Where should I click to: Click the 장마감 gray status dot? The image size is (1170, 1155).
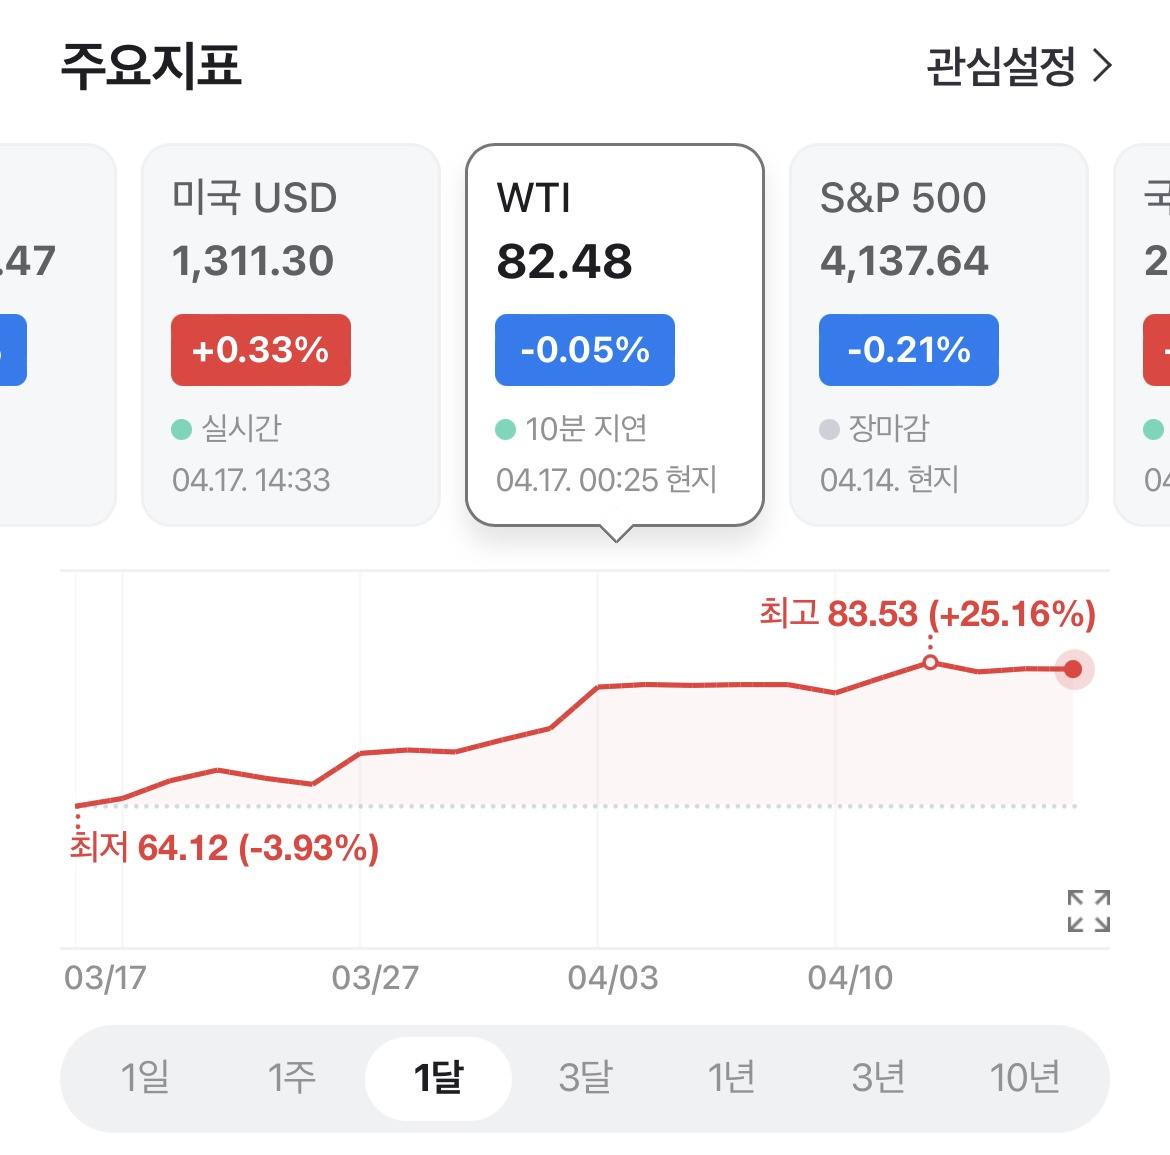click(830, 429)
